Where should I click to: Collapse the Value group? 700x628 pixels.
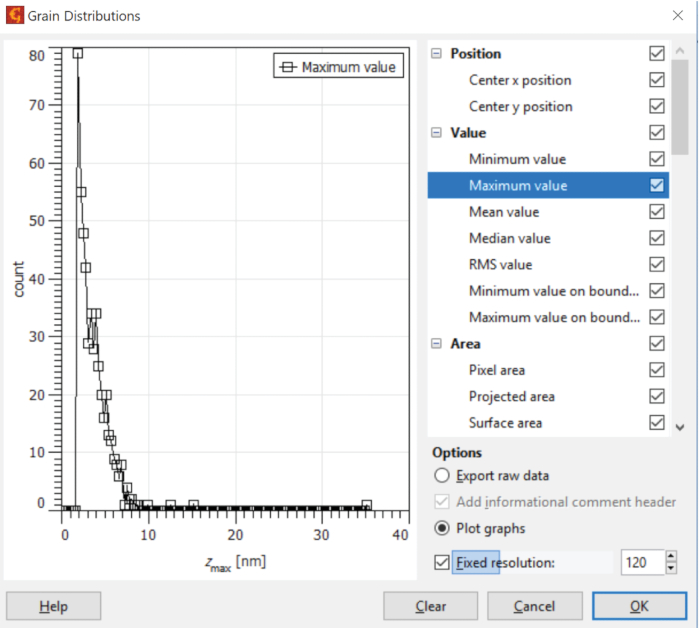click(x=436, y=133)
